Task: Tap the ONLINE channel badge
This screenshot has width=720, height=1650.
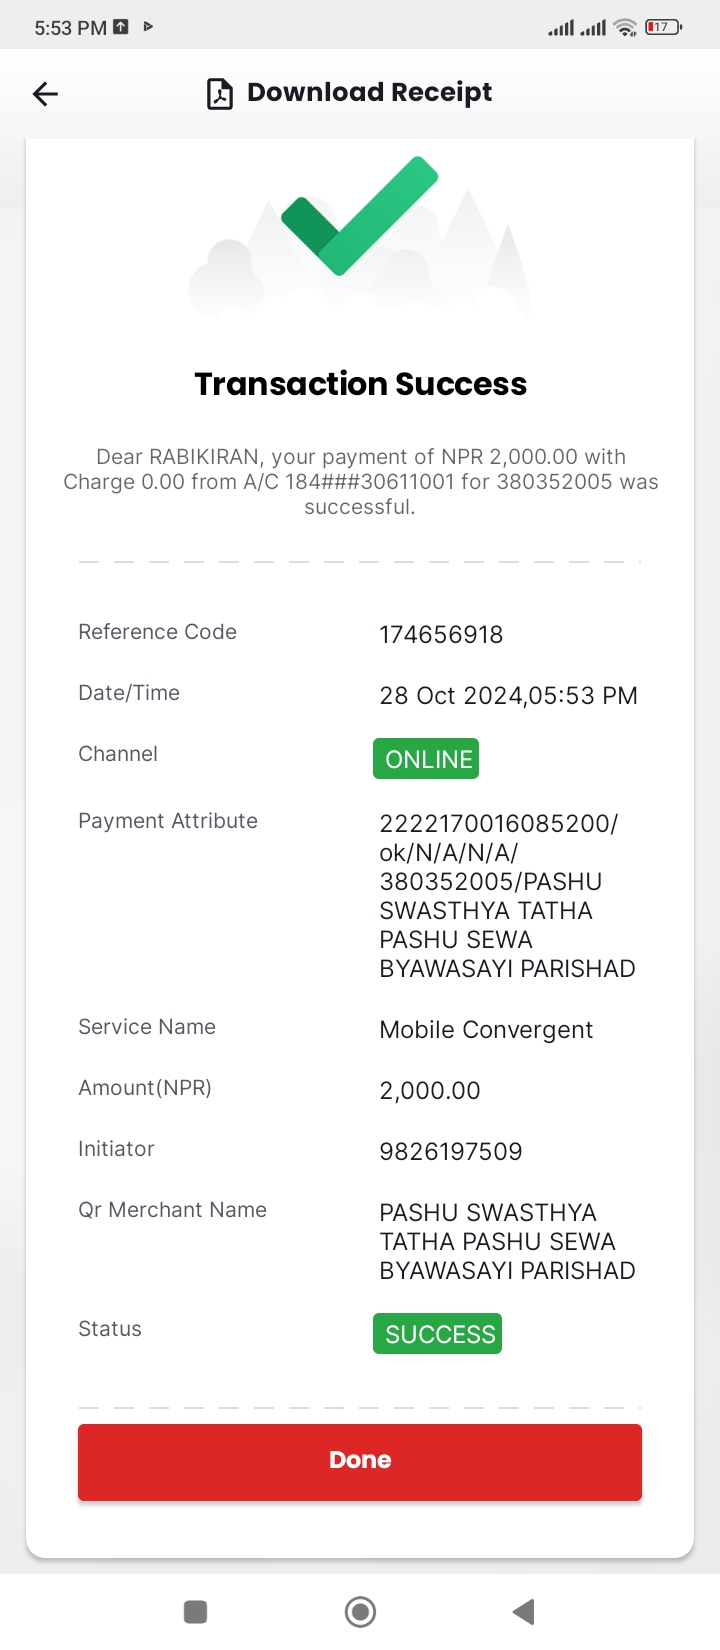Action: pos(426,758)
